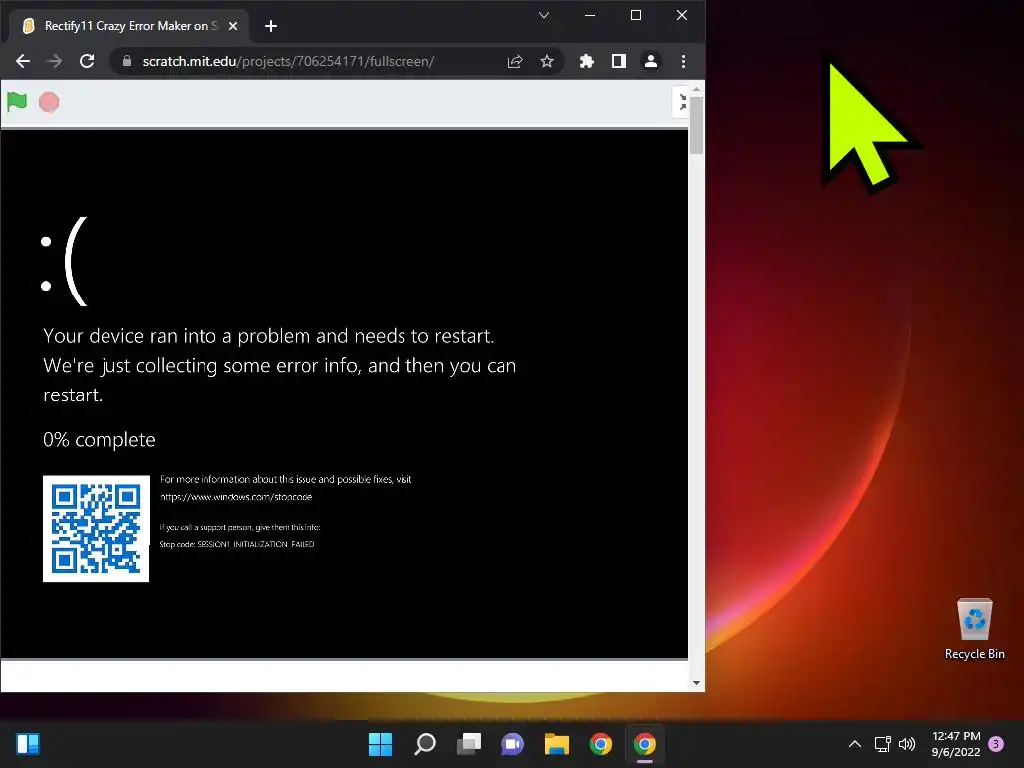This screenshot has width=1024, height=768.
Task: Open Chrome extensions puzzle icon
Action: [586, 61]
